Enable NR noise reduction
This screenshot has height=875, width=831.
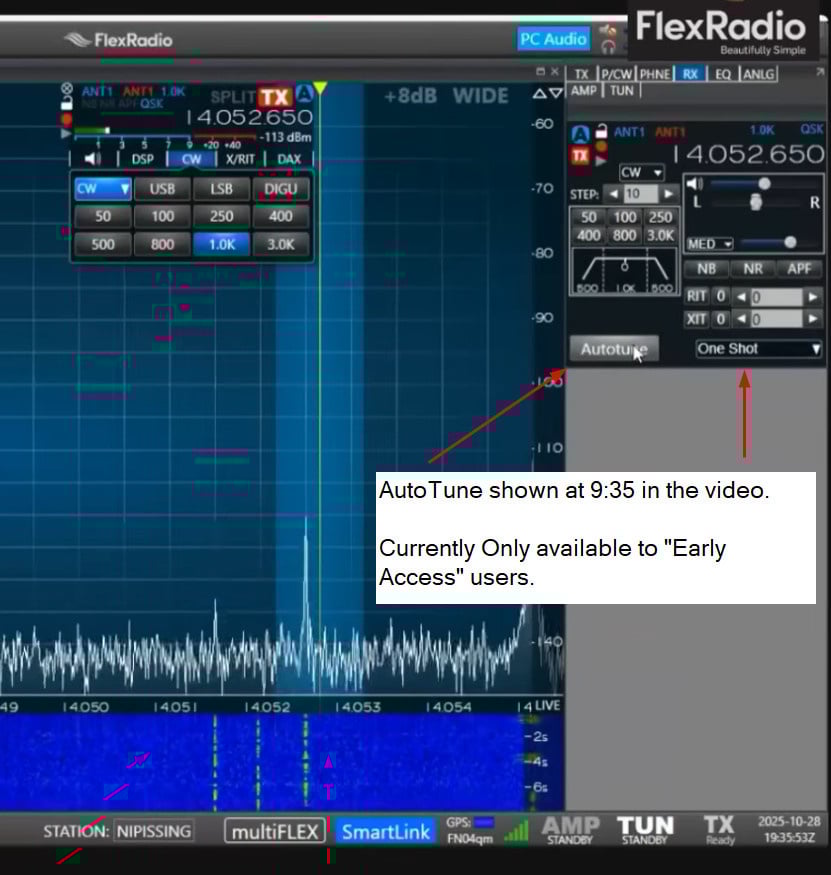pos(753,269)
